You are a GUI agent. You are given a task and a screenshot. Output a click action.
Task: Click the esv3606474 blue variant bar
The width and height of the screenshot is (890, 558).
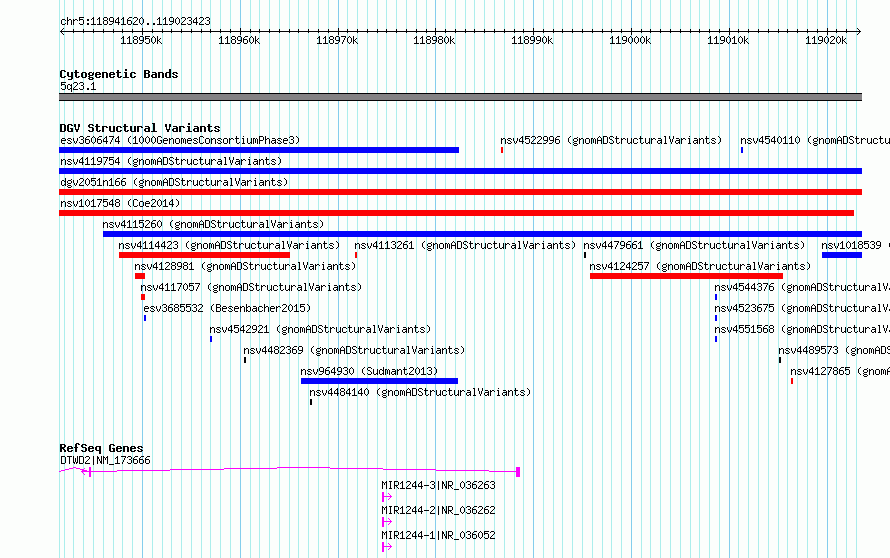pyautogui.click(x=259, y=150)
